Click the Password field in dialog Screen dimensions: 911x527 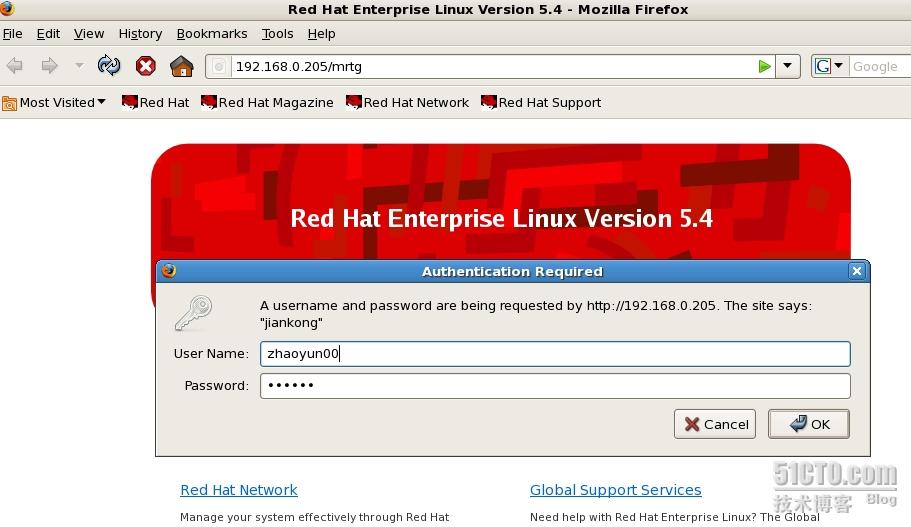(x=555, y=386)
